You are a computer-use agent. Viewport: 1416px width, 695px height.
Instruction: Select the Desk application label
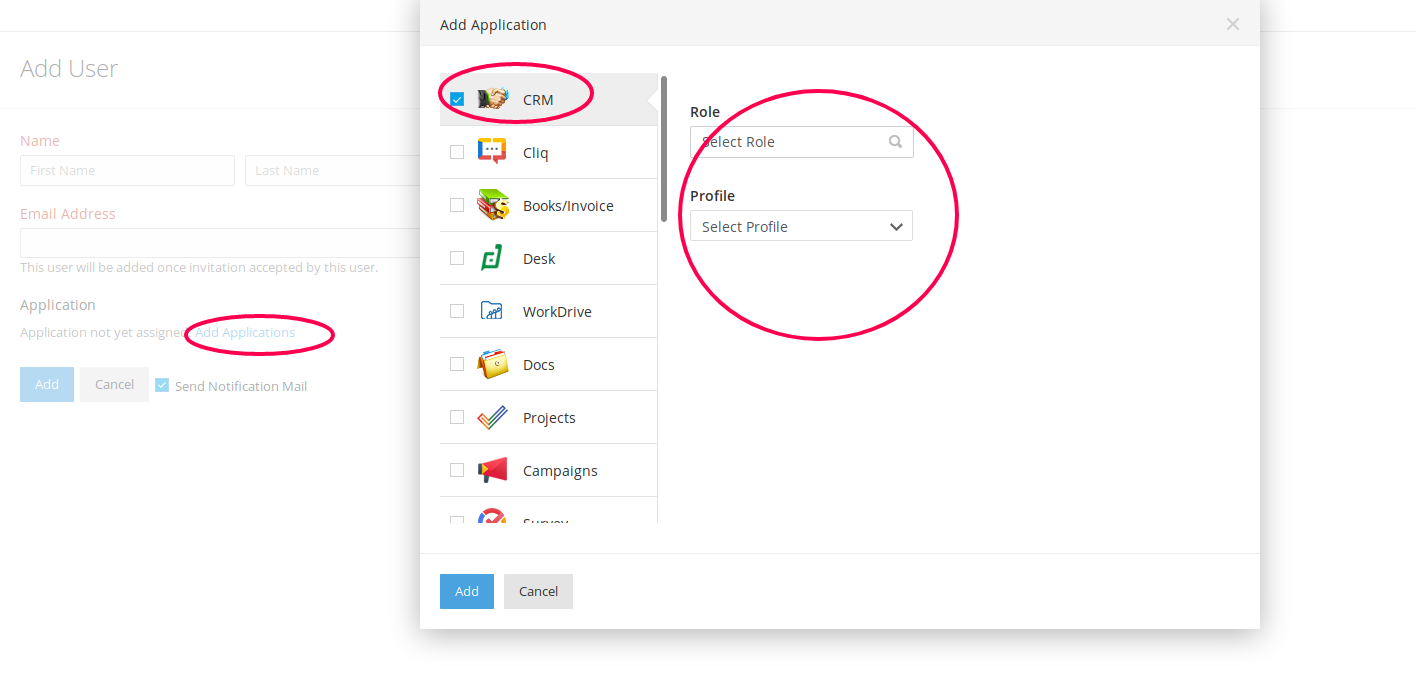539,259
